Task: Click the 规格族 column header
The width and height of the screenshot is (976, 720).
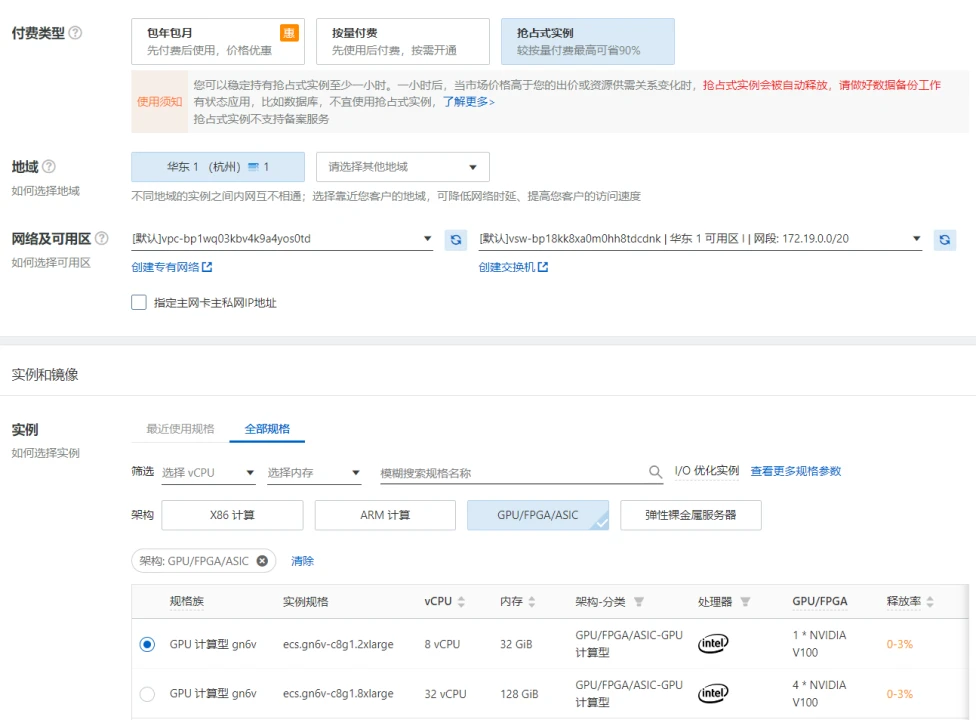Action: [x=187, y=601]
